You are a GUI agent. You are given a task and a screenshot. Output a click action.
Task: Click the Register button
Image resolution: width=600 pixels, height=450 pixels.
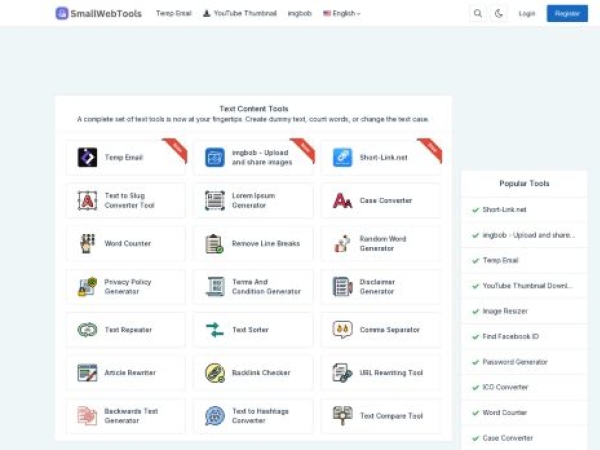tap(567, 13)
